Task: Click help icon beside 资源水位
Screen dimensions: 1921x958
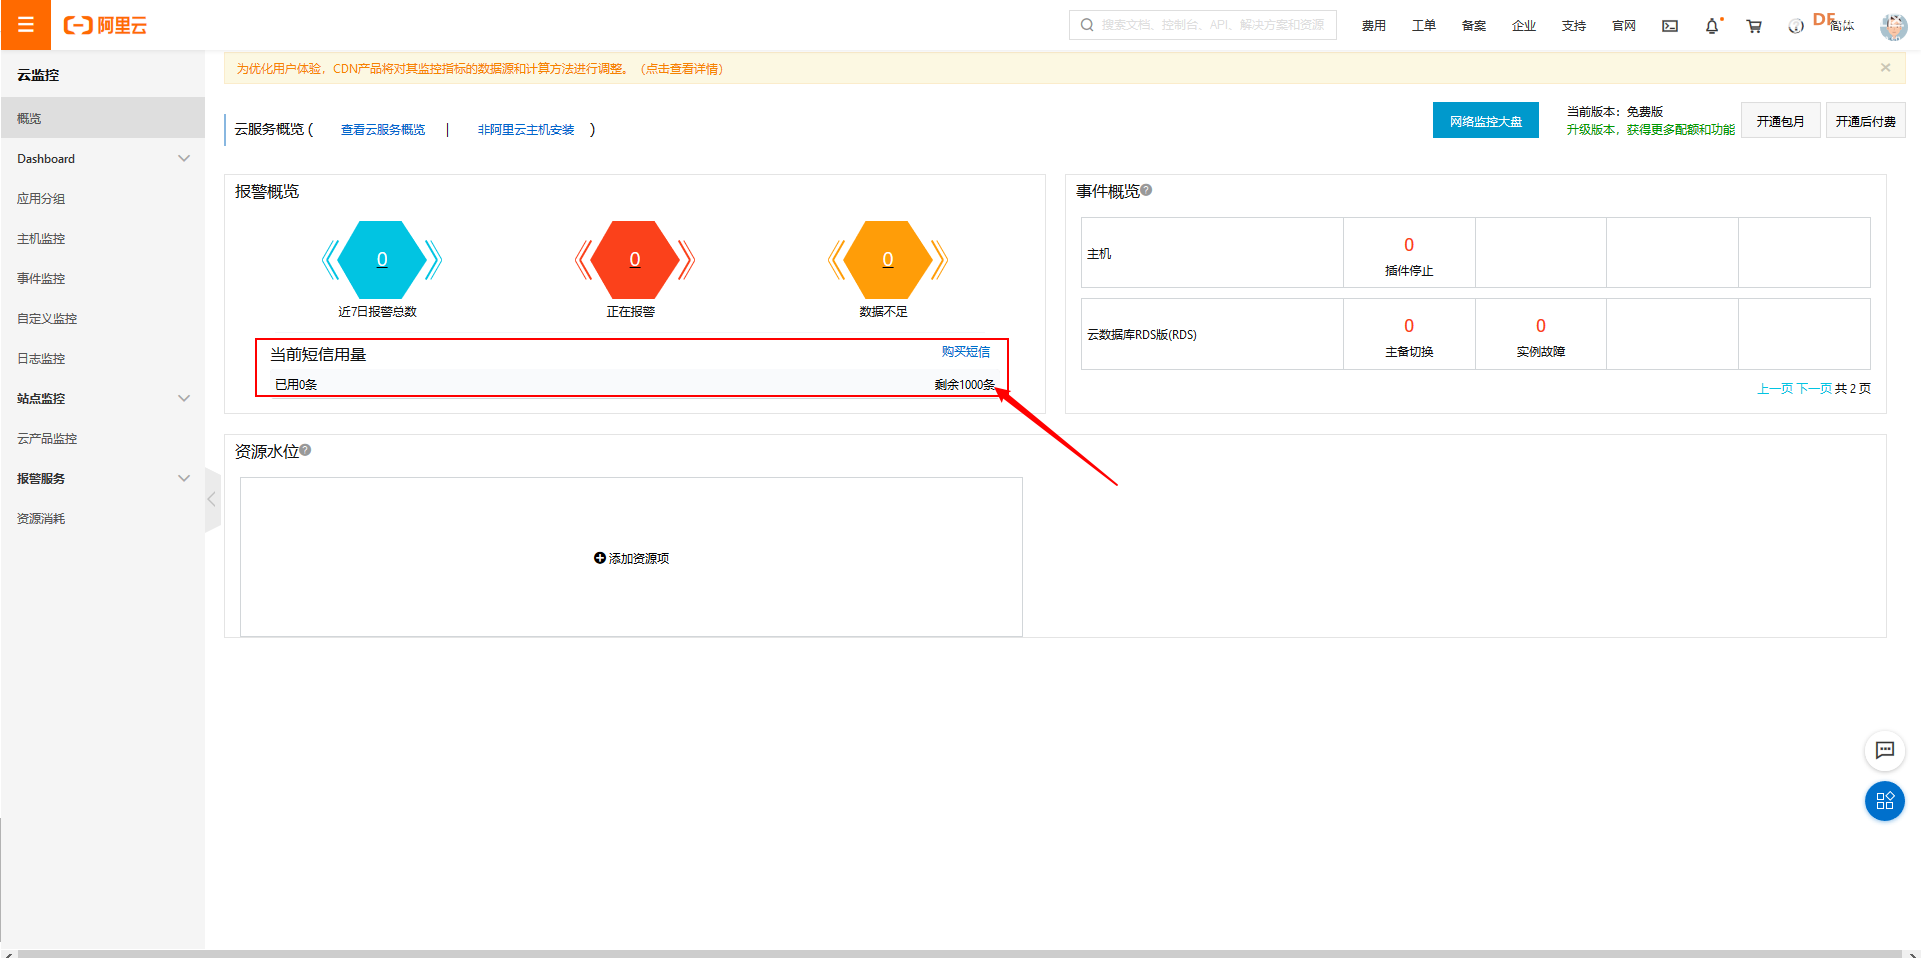Action: (305, 450)
